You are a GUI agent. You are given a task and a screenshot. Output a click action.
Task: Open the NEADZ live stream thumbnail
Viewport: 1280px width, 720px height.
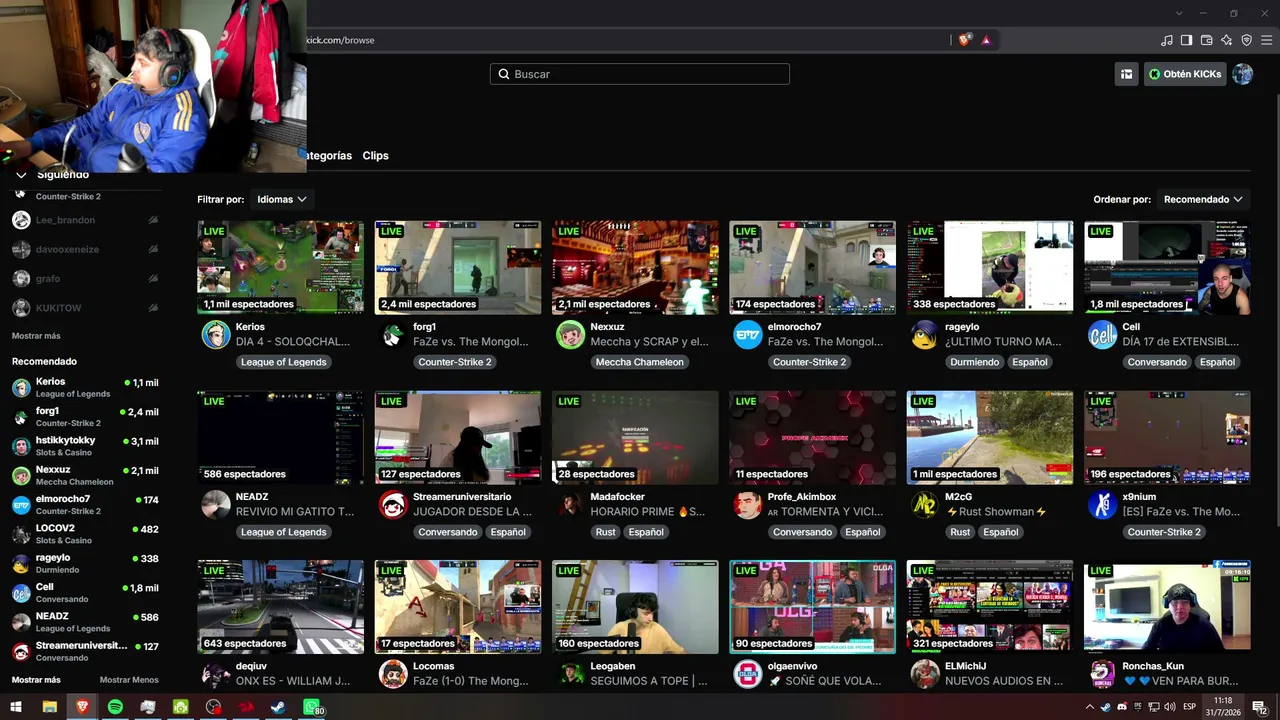pos(281,438)
